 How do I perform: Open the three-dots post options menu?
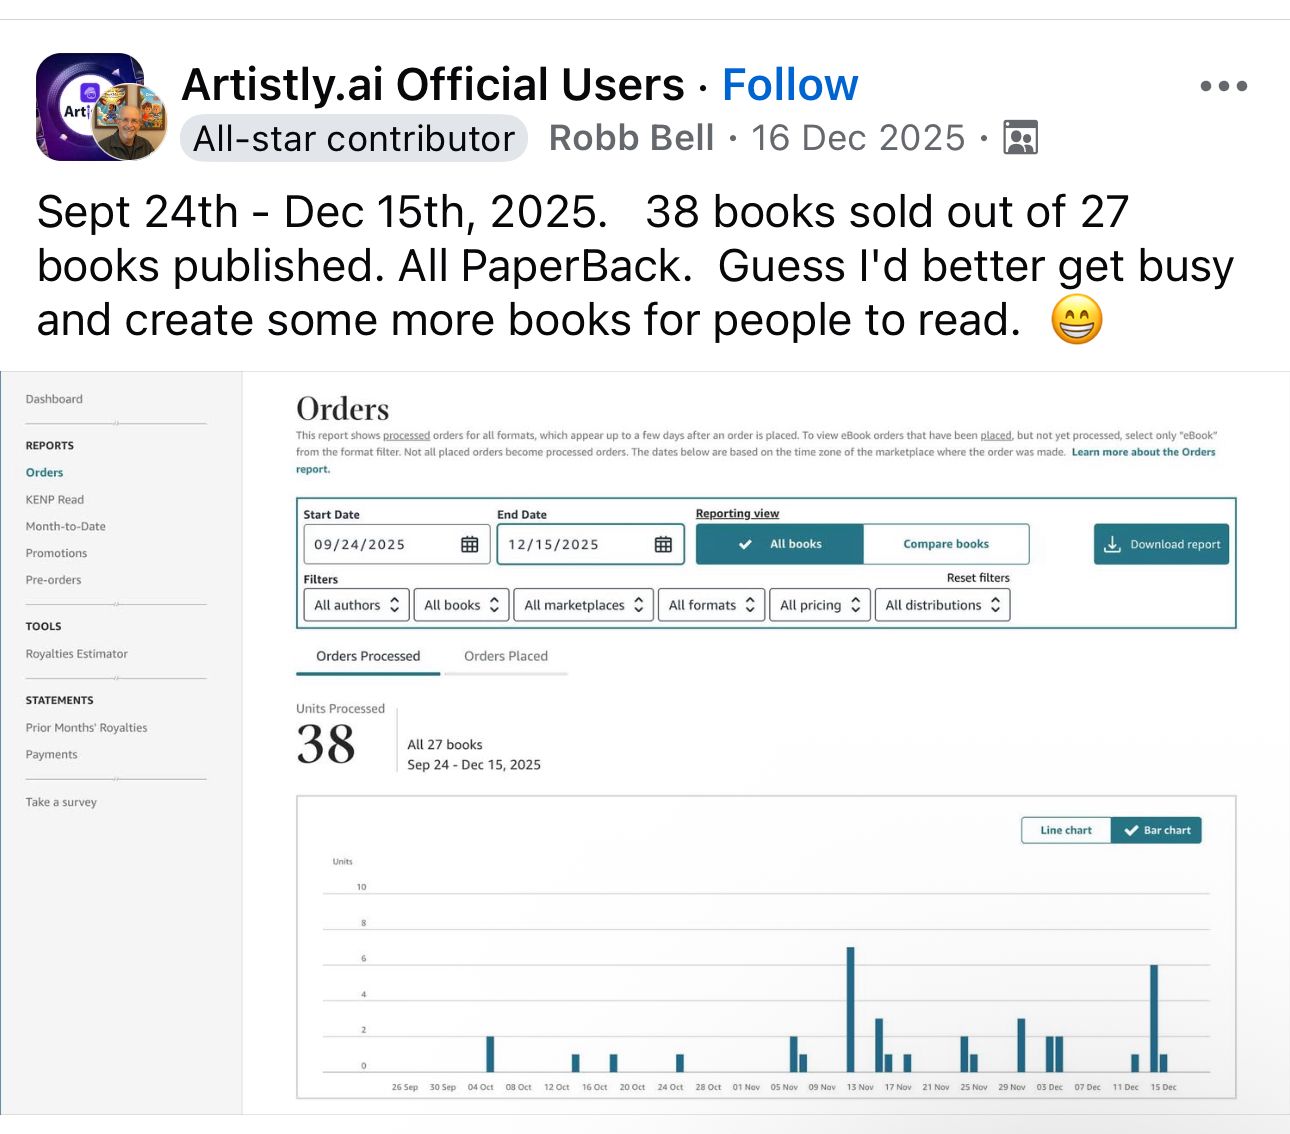click(1223, 86)
